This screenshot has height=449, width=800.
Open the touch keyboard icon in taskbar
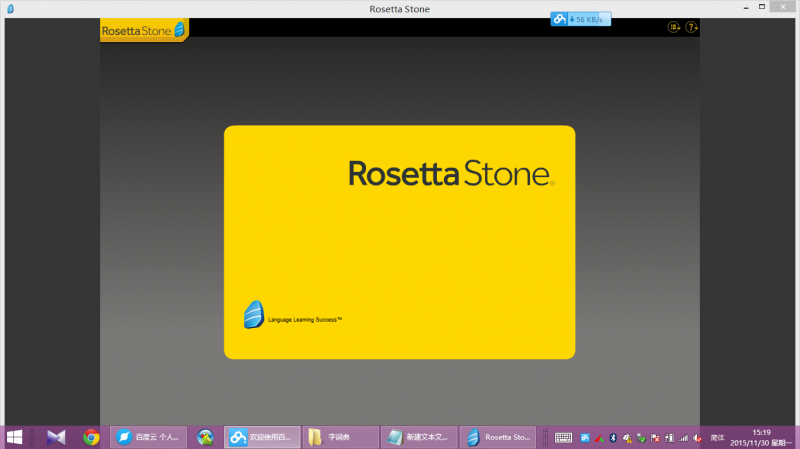[563, 438]
